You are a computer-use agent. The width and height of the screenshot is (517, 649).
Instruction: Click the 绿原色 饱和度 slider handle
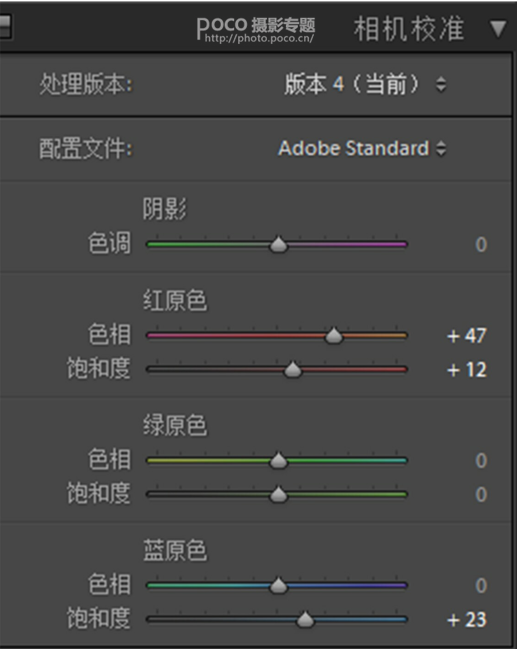point(279,495)
